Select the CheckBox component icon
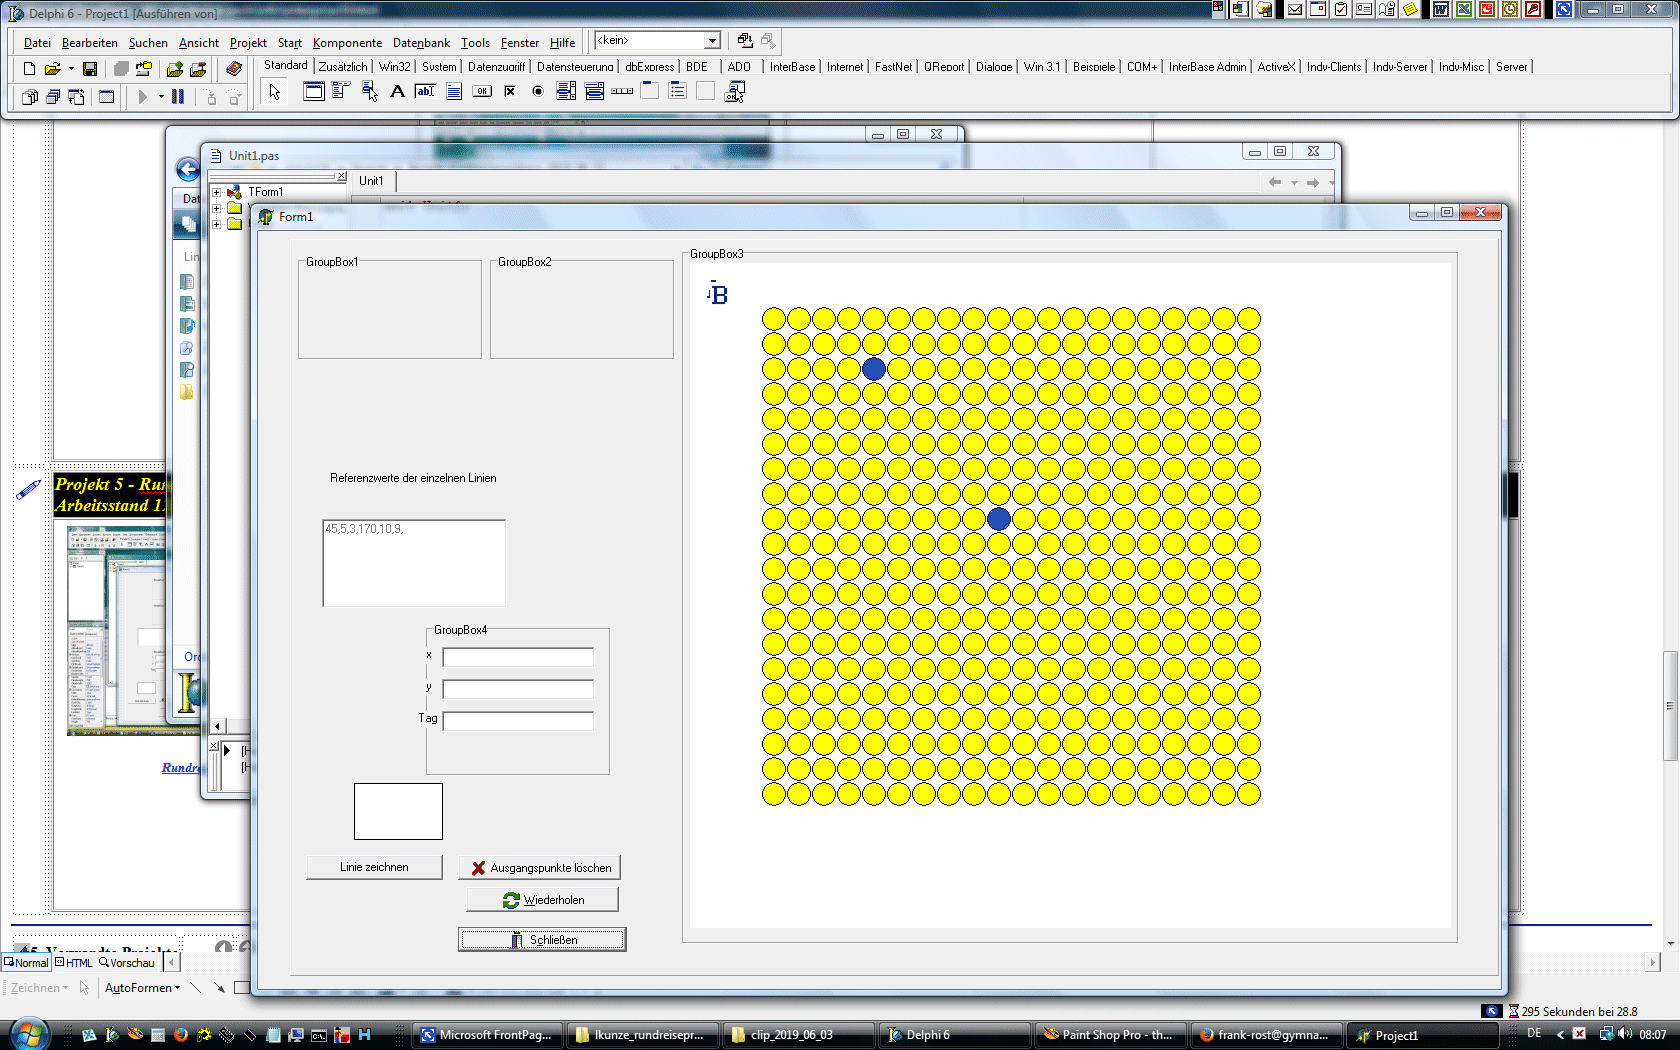Screen dimensions: 1680x1050 510,91
